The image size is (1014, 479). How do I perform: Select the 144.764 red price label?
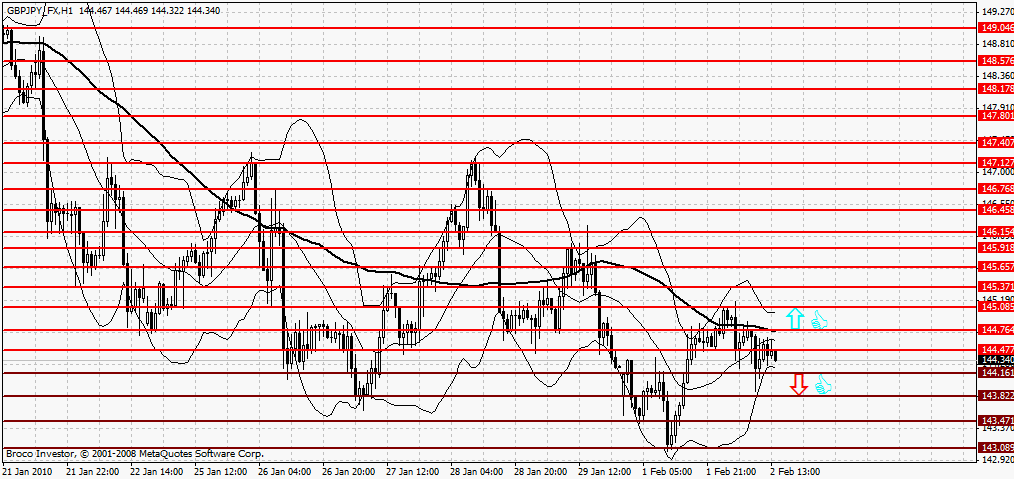click(997, 330)
